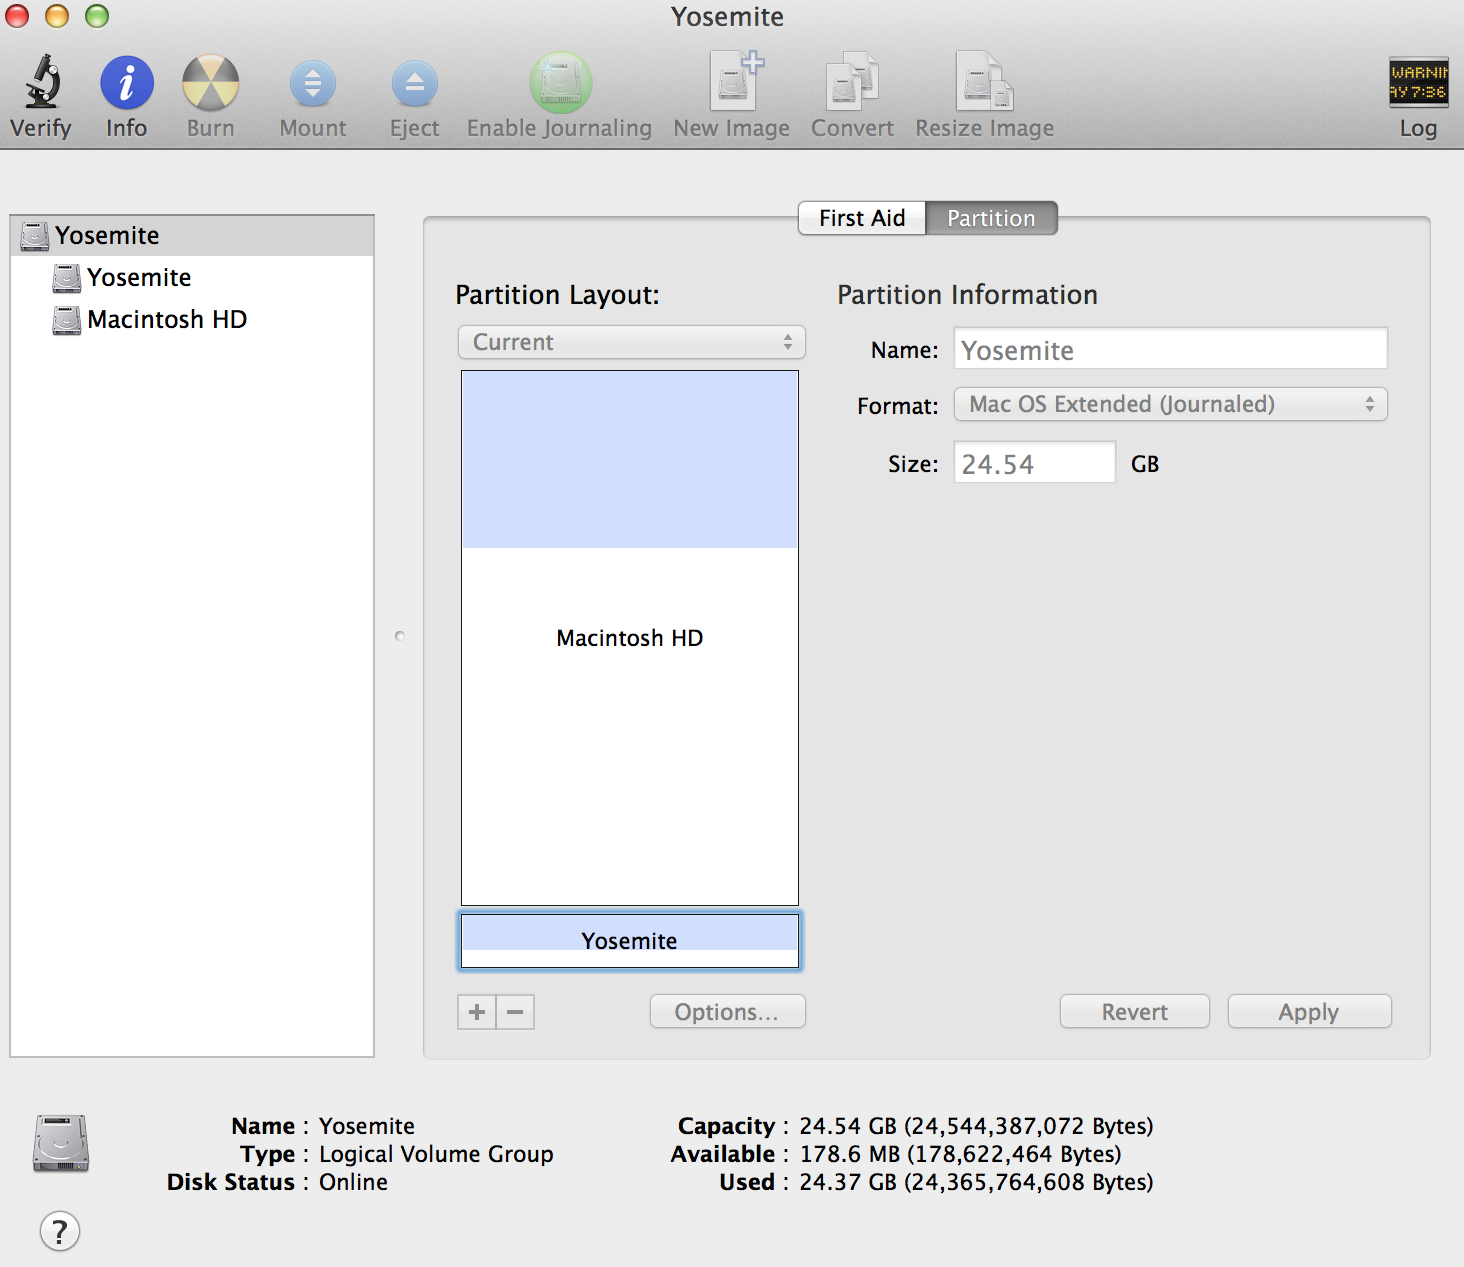Click the Logical Volume Group type text
The width and height of the screenshot is (1464, 1267).
click(x=436, y=1154)
